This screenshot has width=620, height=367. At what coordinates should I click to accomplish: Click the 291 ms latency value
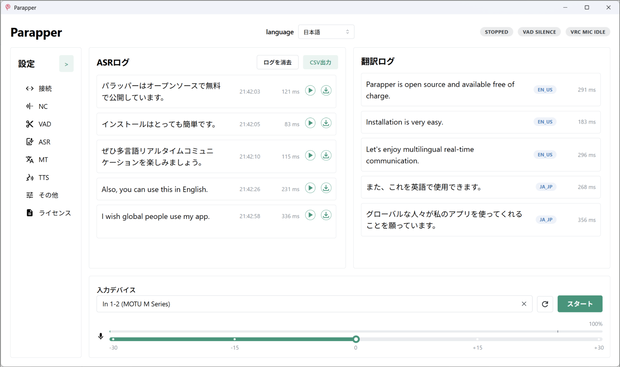point(586,90)
